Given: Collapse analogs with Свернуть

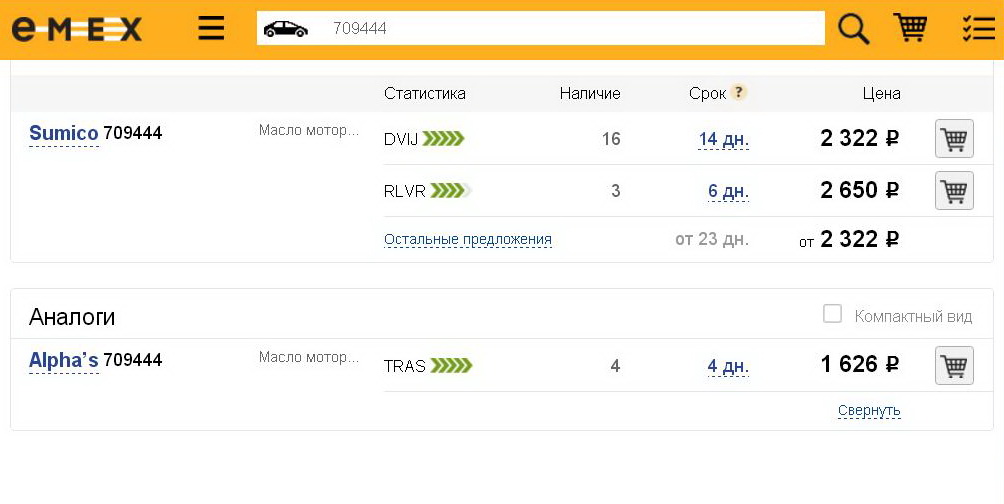Looking at the screenshot, I should pyautogui.click(x=869, y=410).
